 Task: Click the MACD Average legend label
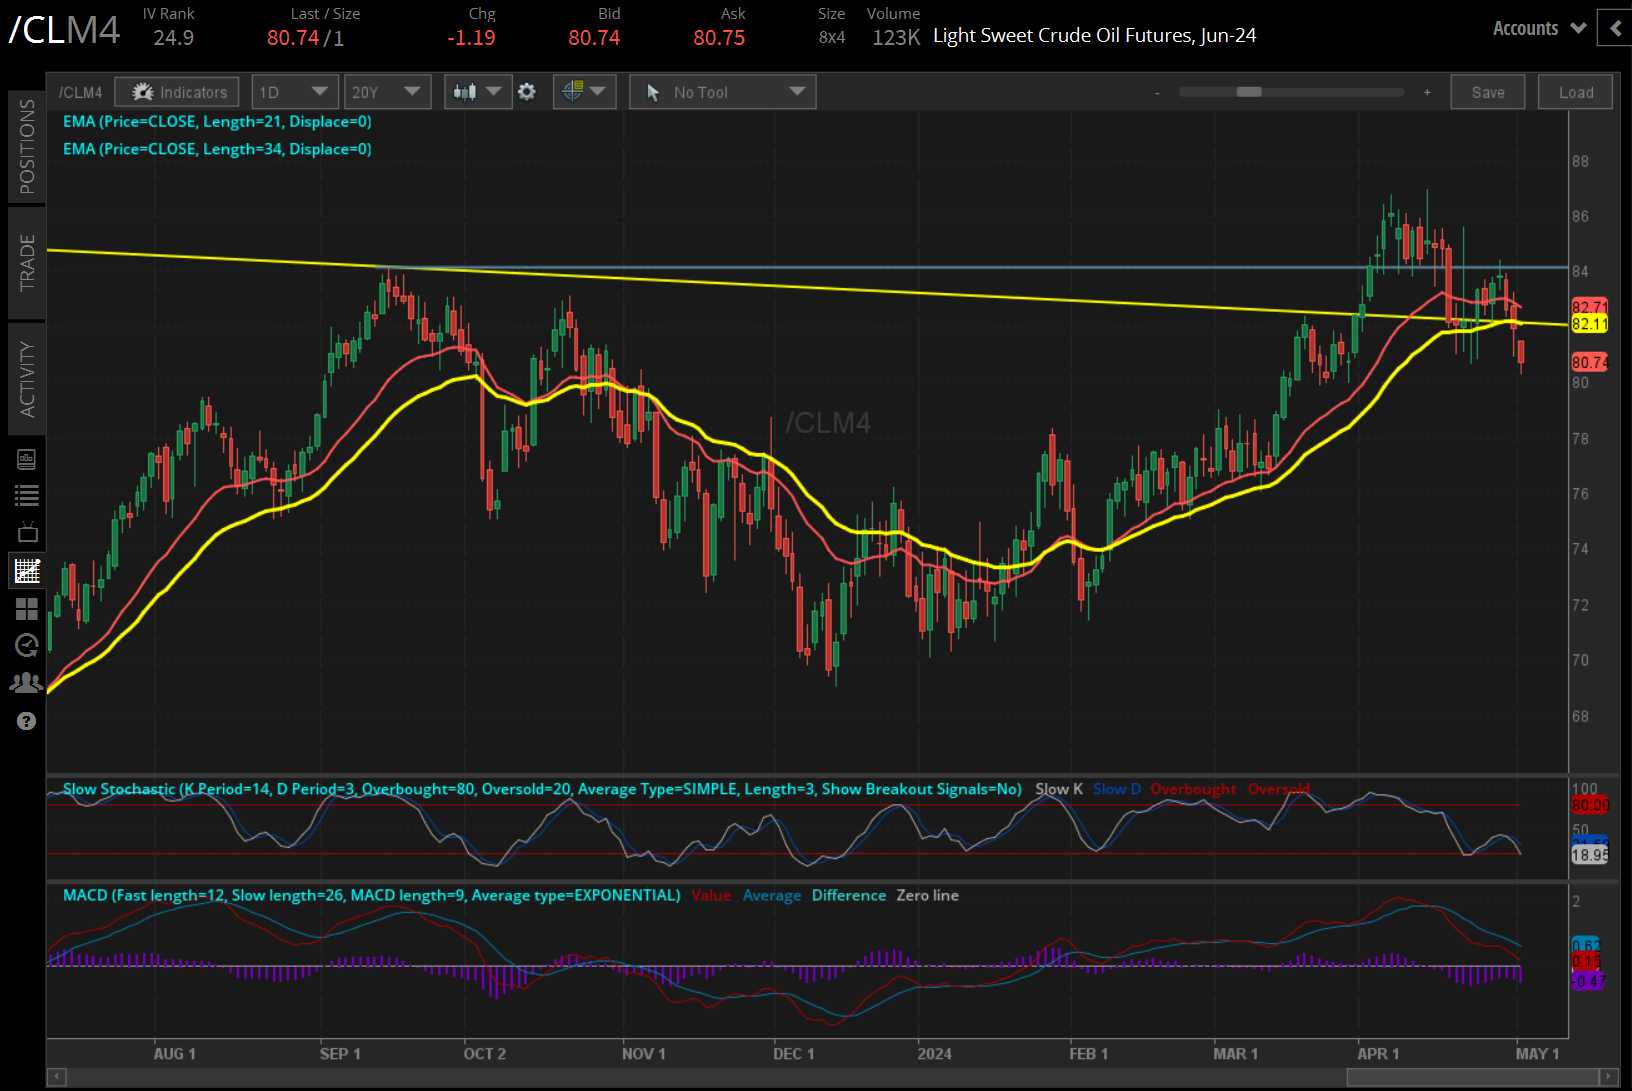(772, 895)
